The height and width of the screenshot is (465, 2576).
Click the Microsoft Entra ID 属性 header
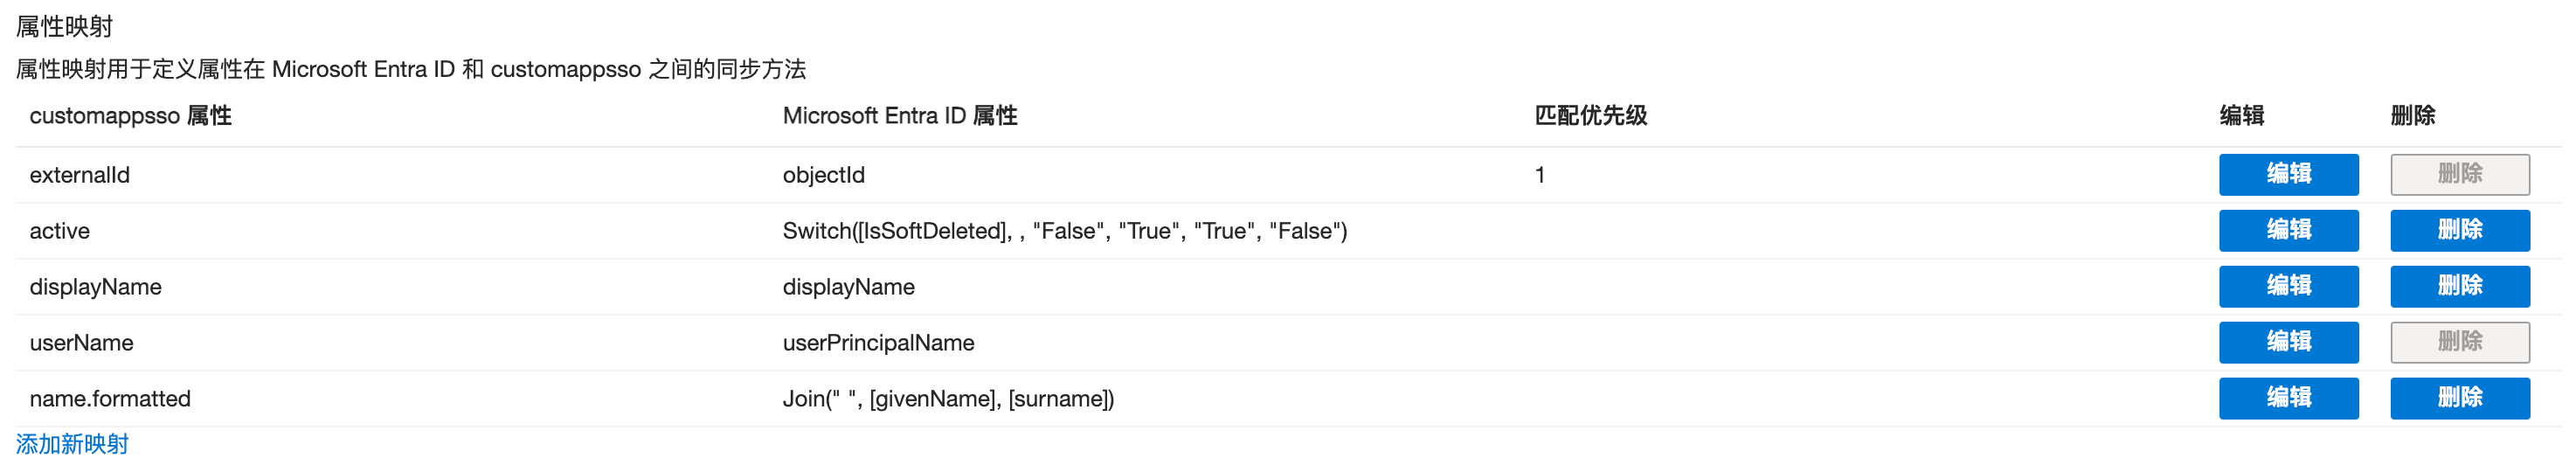[x=899, y=116]
